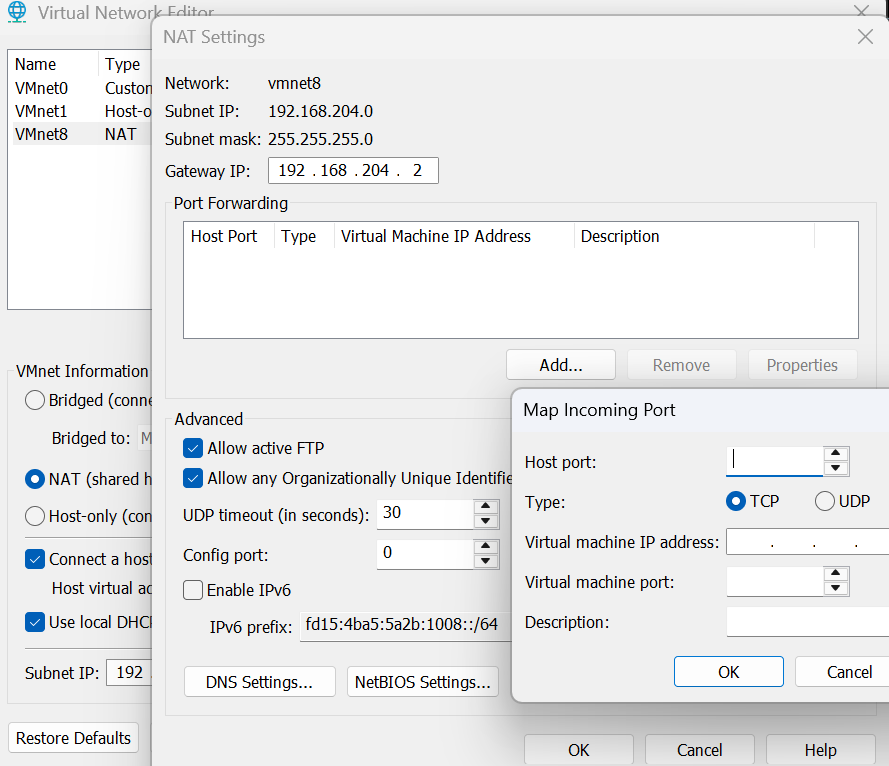The height and width of the screenshot is (766, 889).
Task: Disable the Allow active FTP option
Action: [193, 448]
